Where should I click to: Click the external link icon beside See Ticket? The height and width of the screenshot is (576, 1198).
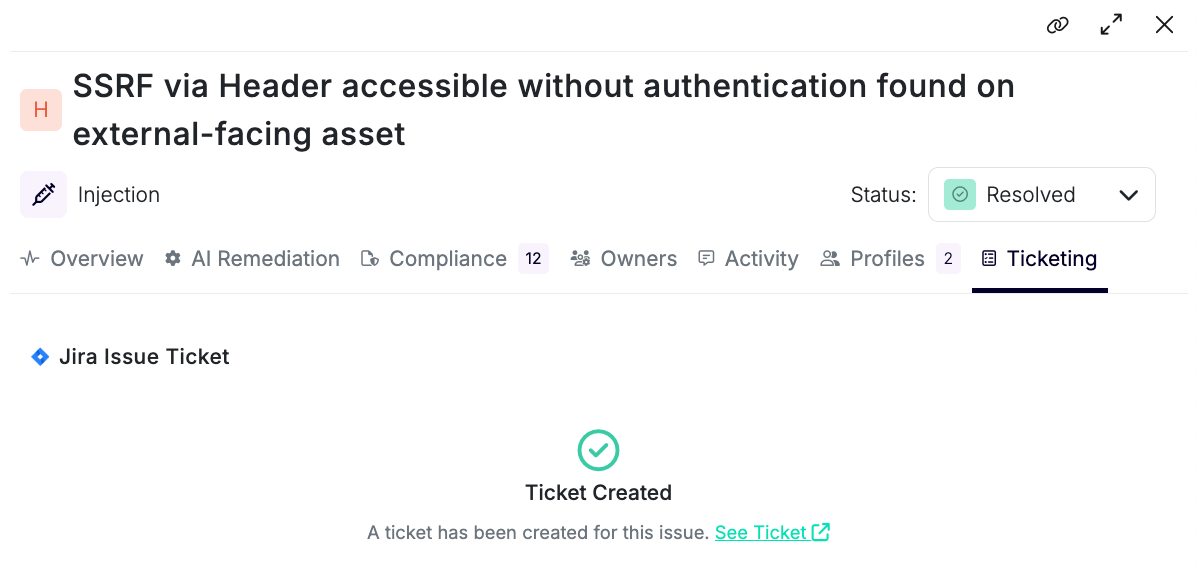(821, 532)
